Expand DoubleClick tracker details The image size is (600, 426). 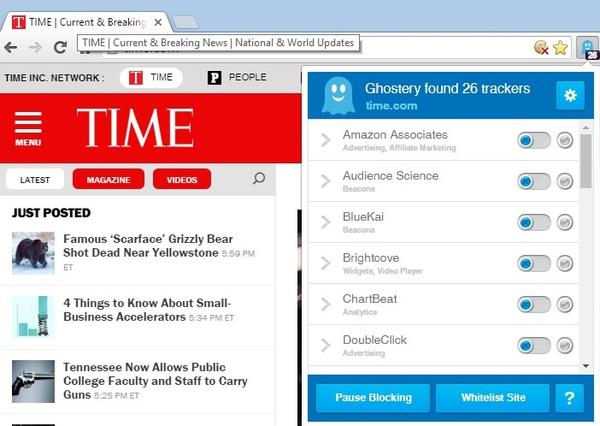326,345
